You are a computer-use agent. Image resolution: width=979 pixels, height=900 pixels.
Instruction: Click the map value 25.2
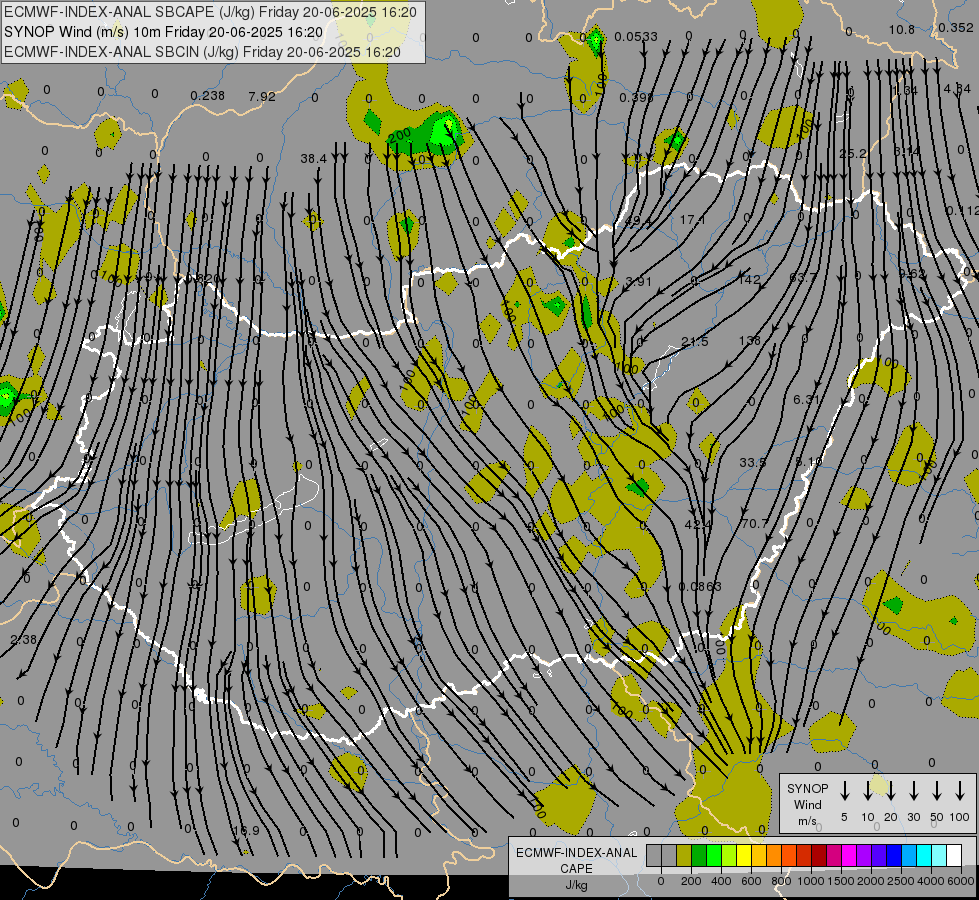(853, 154)
